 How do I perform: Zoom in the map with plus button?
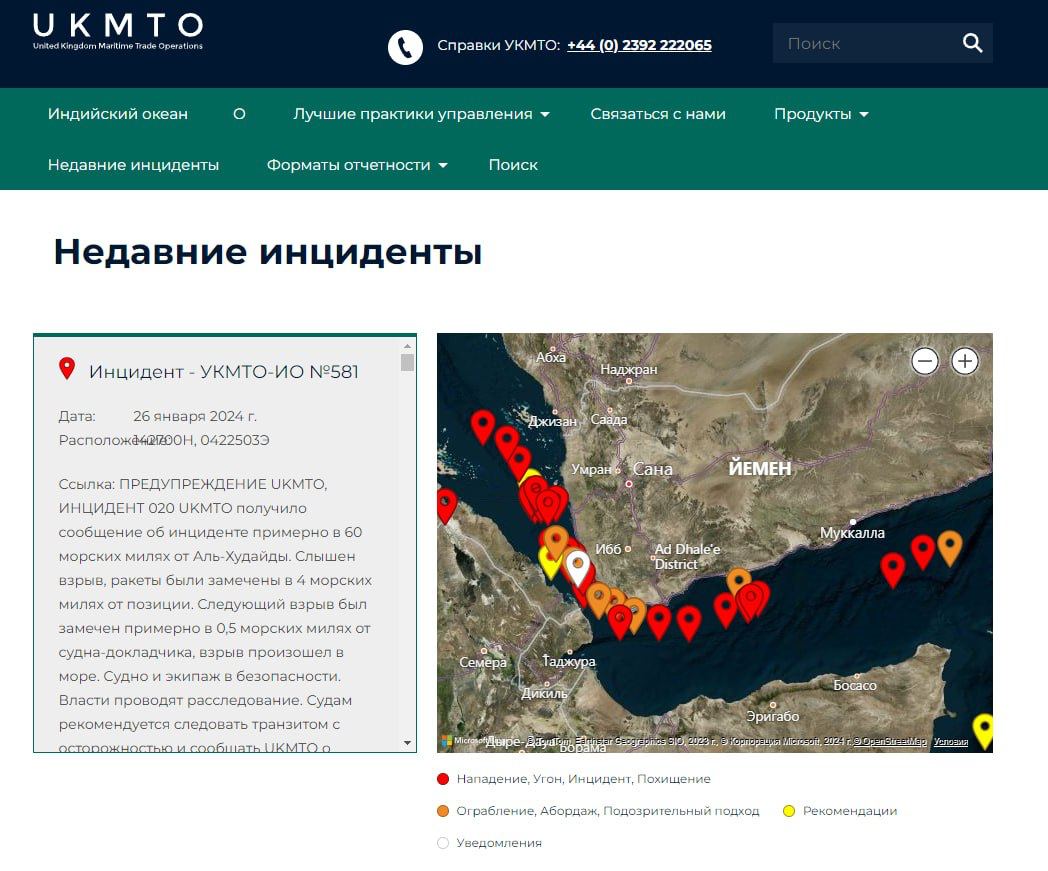(x=964, y=361)
